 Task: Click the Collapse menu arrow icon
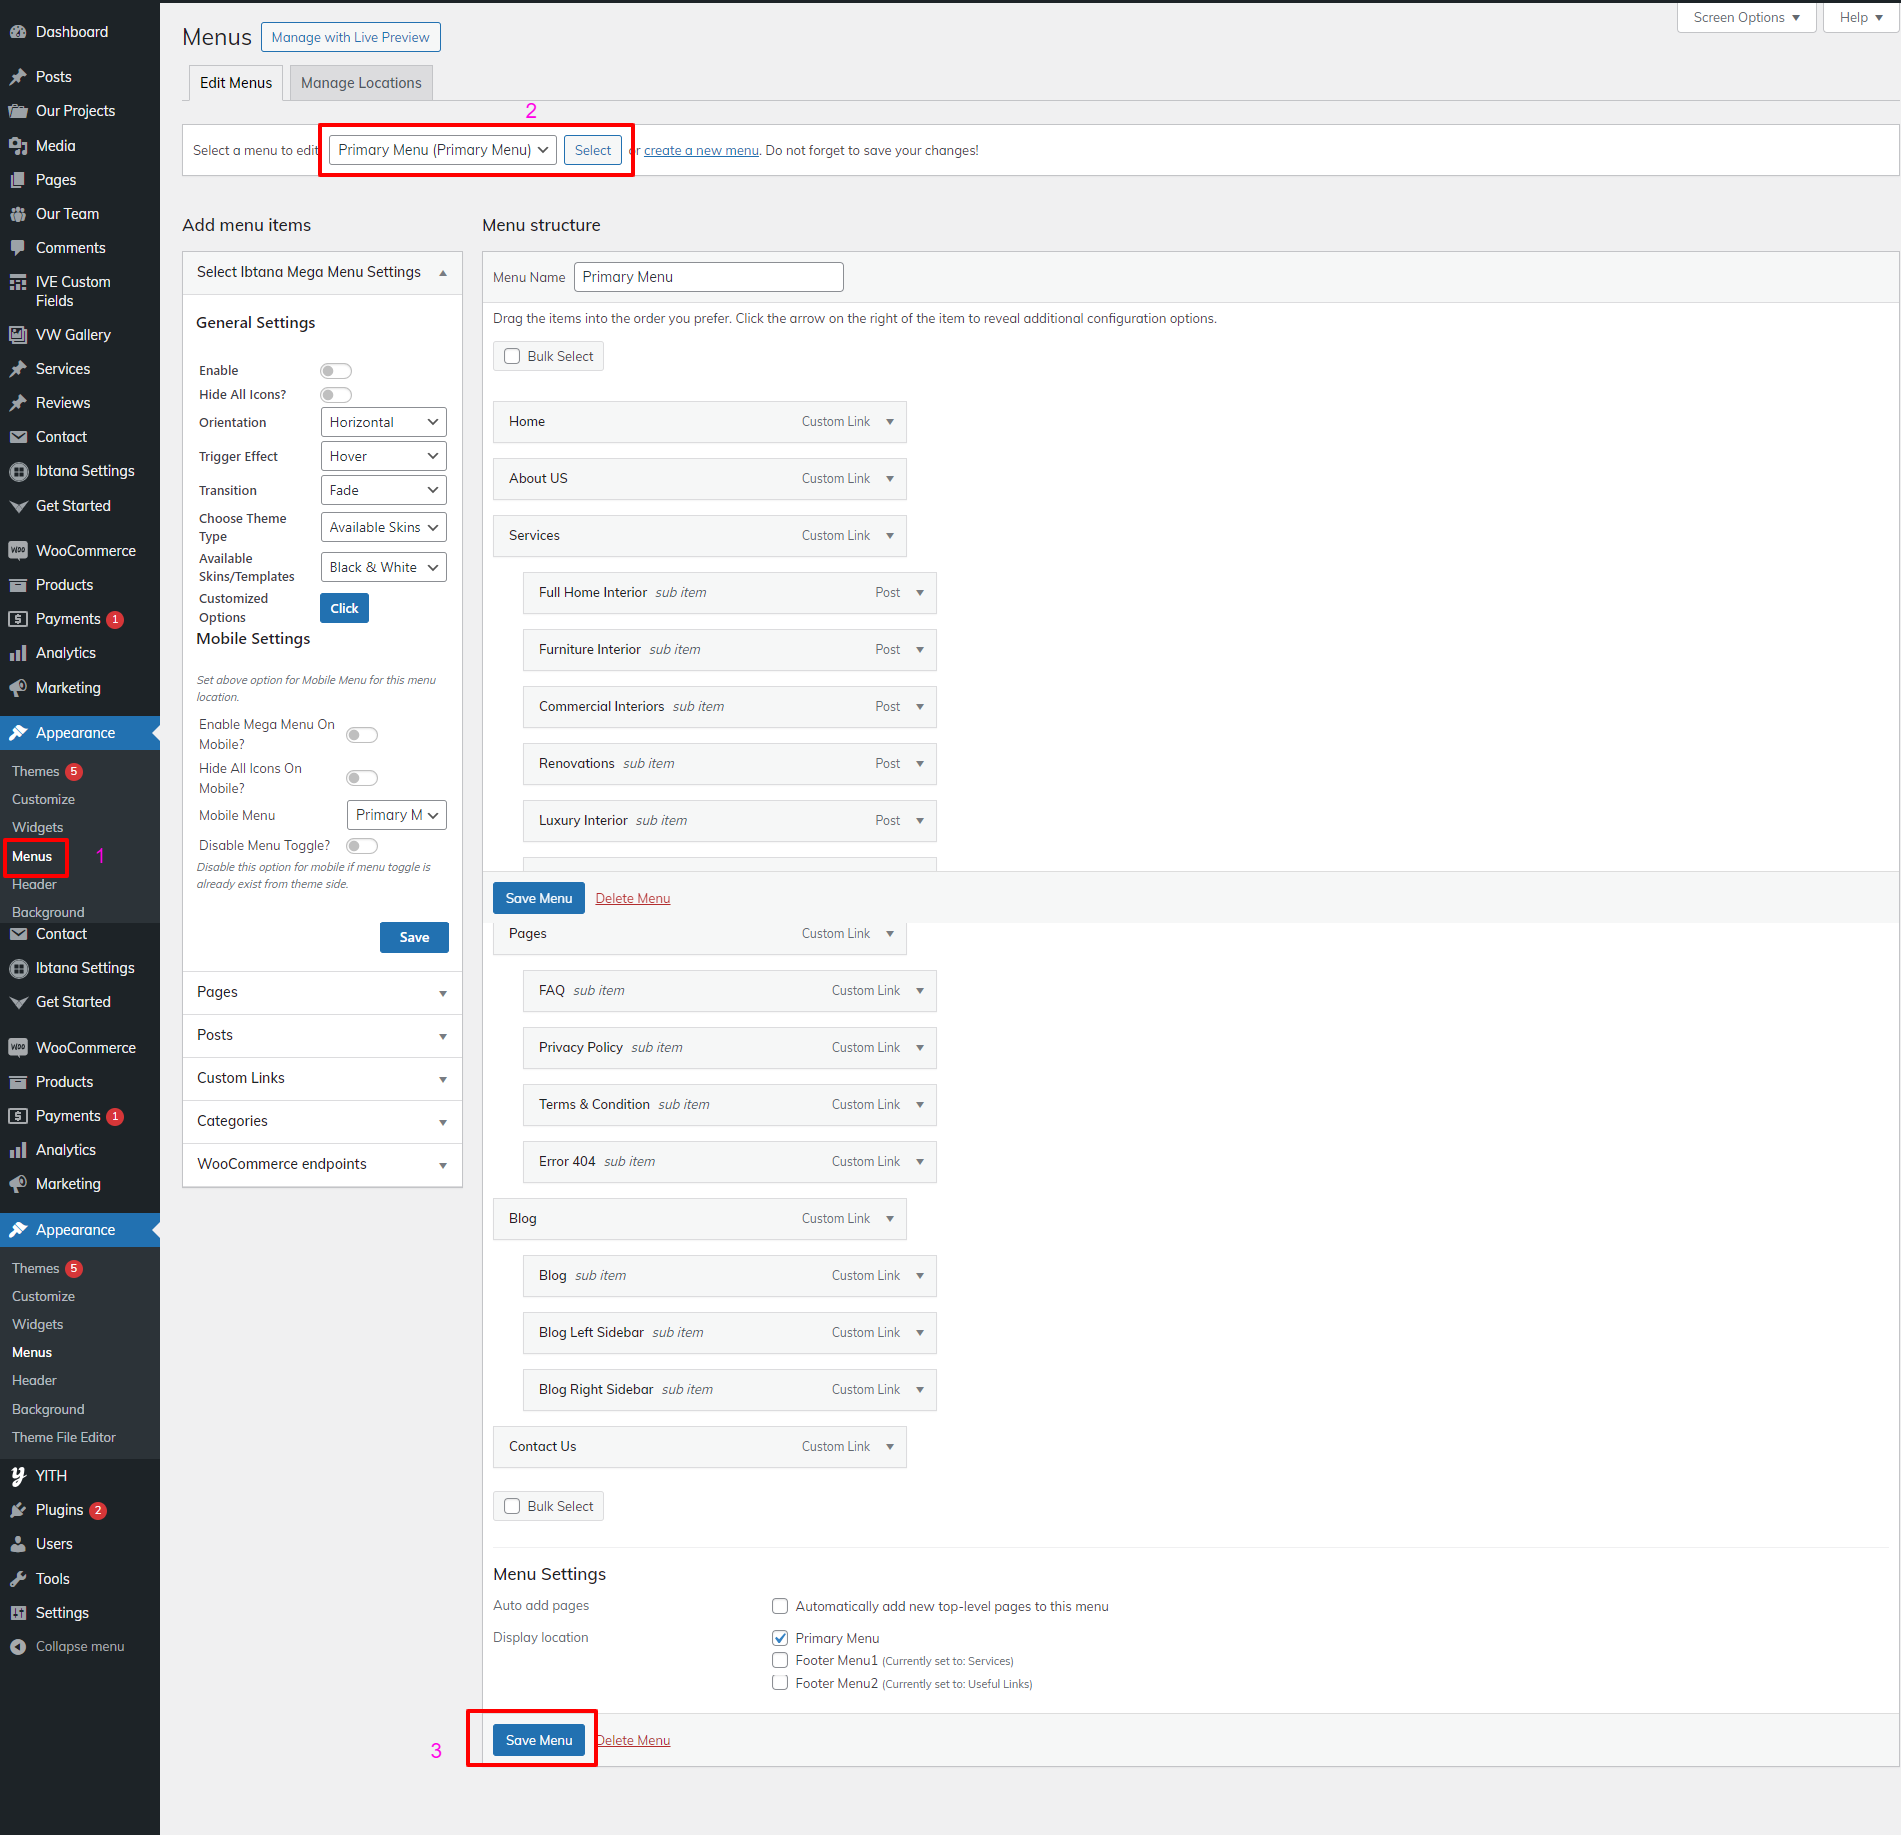(x=18, y=1647)
